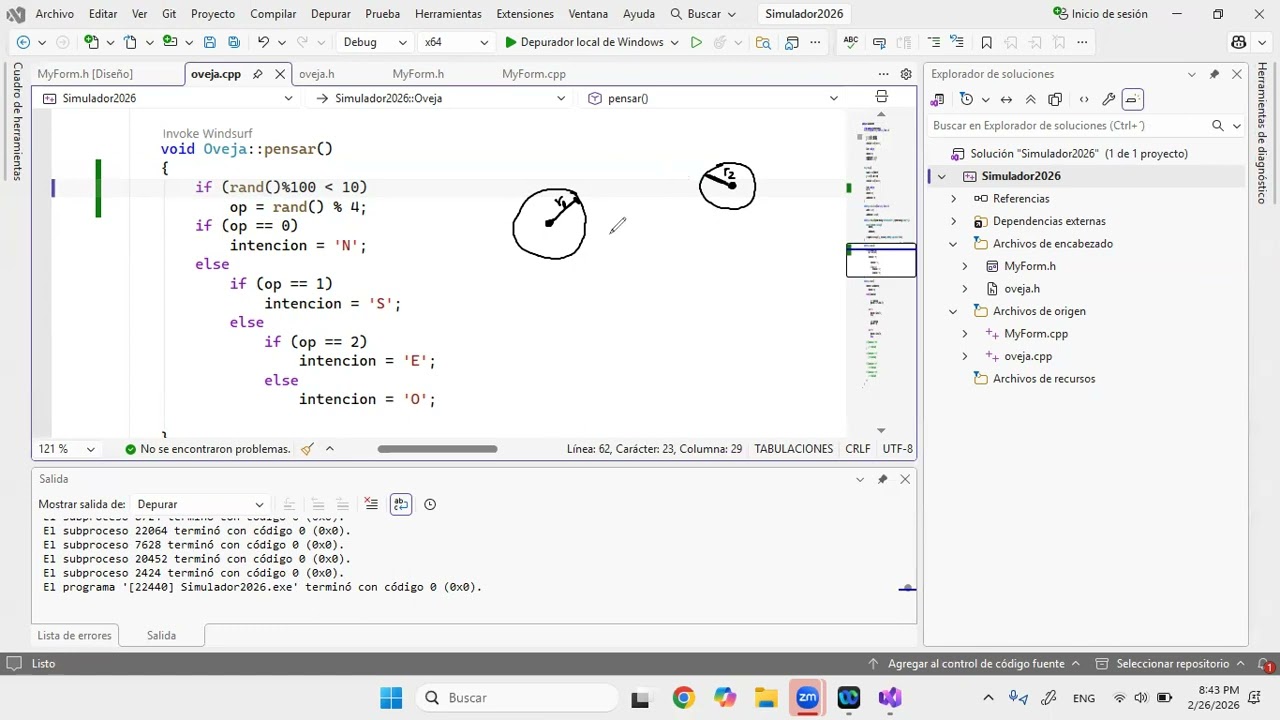Click the switch views icon in Solution Explorer
The image size is (1280, 720).
(x=938, y=99)
